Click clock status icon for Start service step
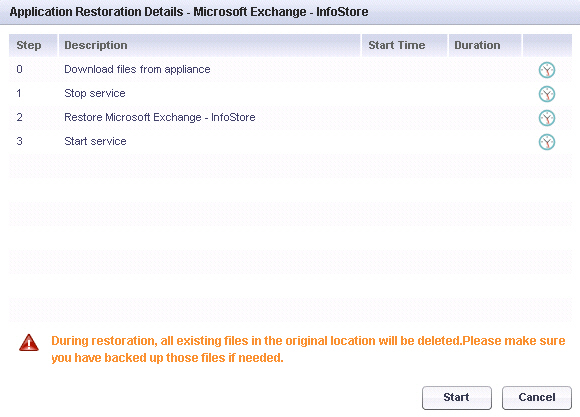This screenshot has height=417, width=580. 547,142
